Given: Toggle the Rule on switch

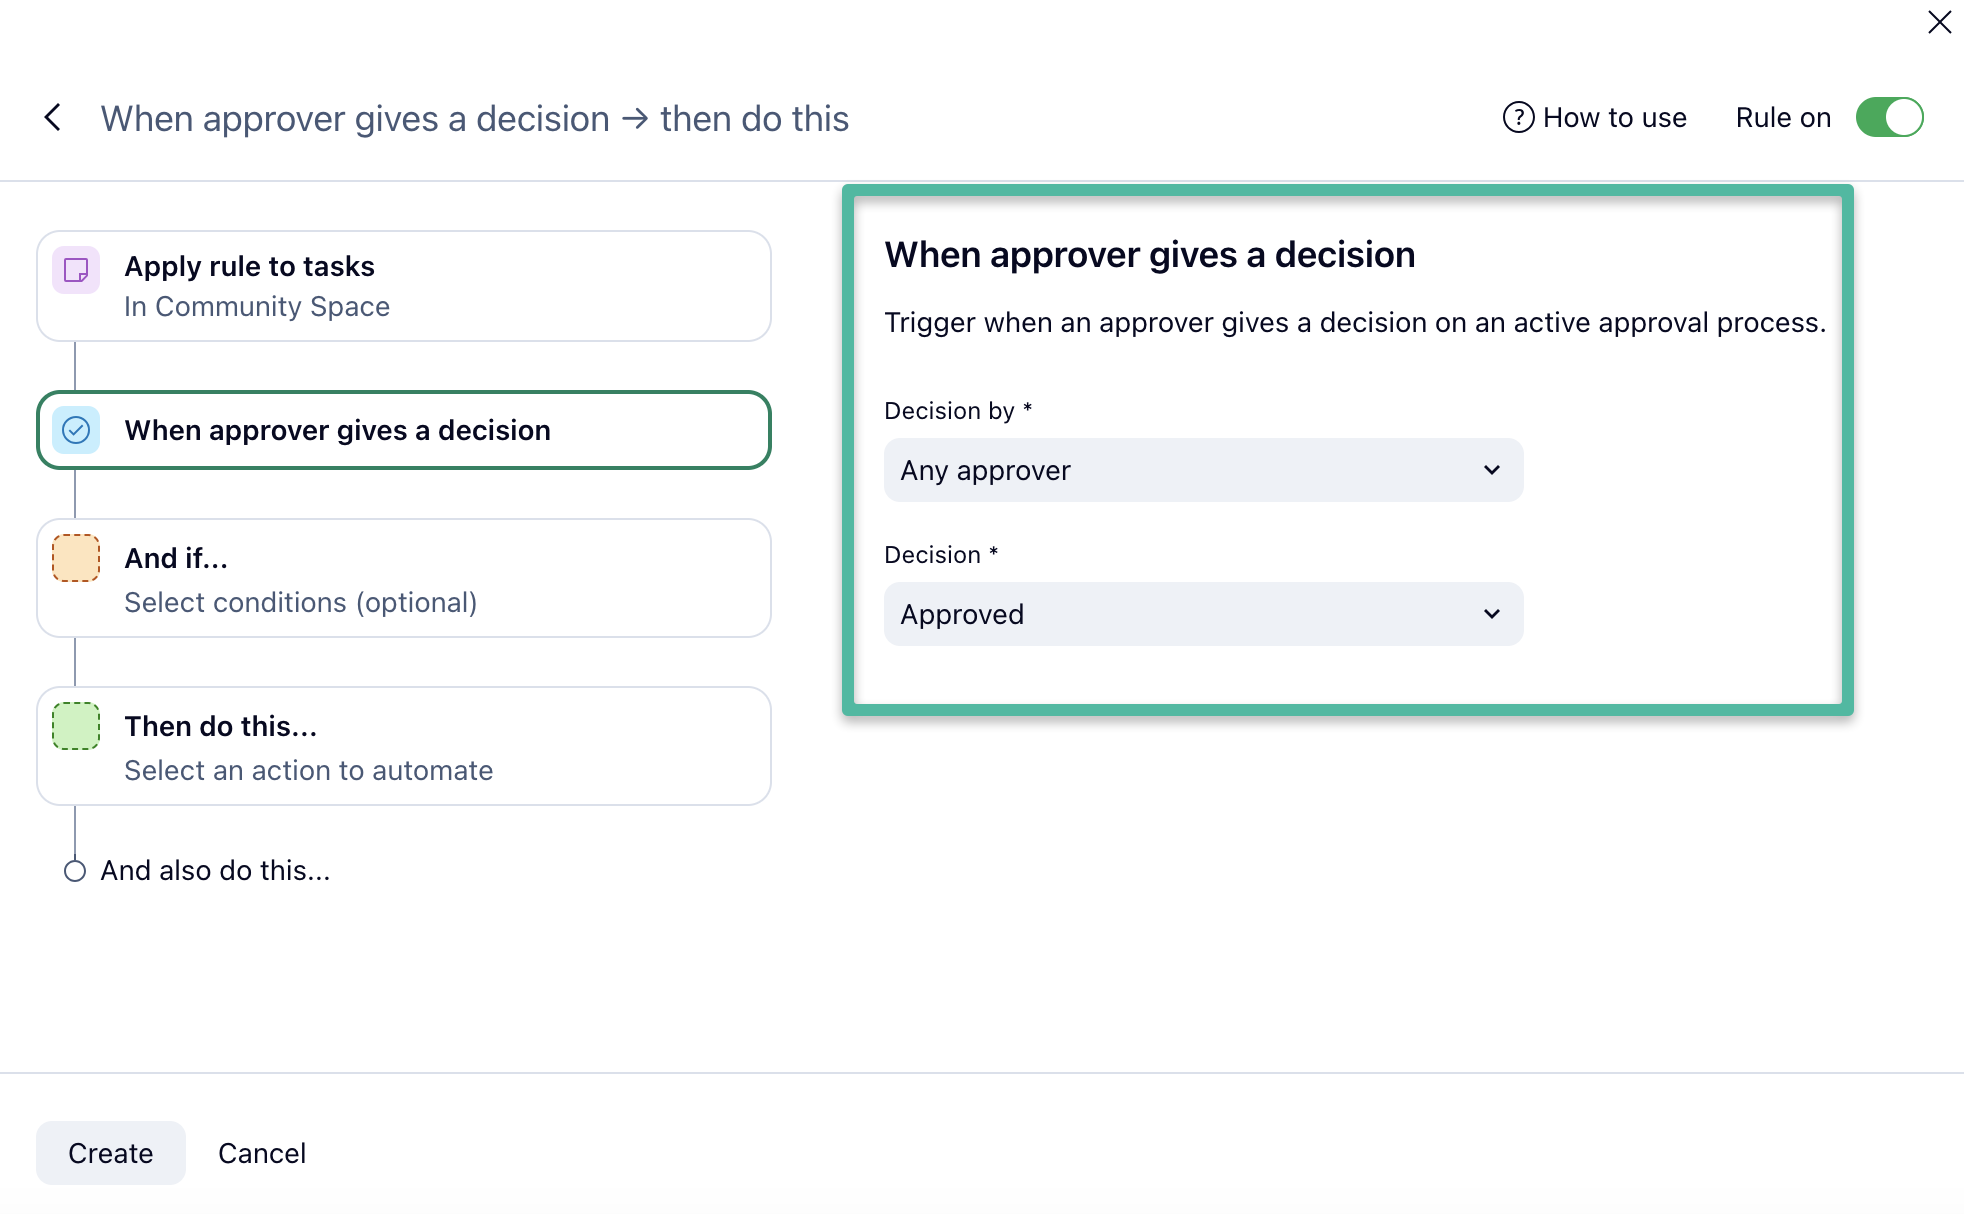Looking at the screenshot, I should [1889, 118].
